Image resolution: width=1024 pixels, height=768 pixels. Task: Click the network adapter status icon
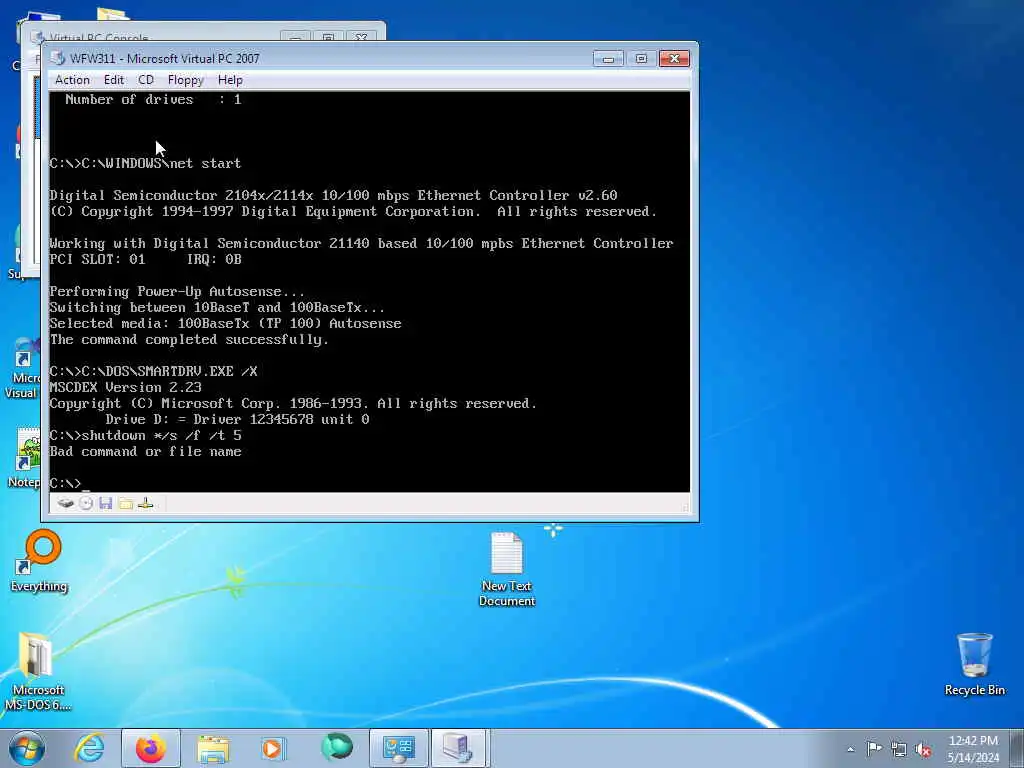pyautogui.click(x=146, y=504)
